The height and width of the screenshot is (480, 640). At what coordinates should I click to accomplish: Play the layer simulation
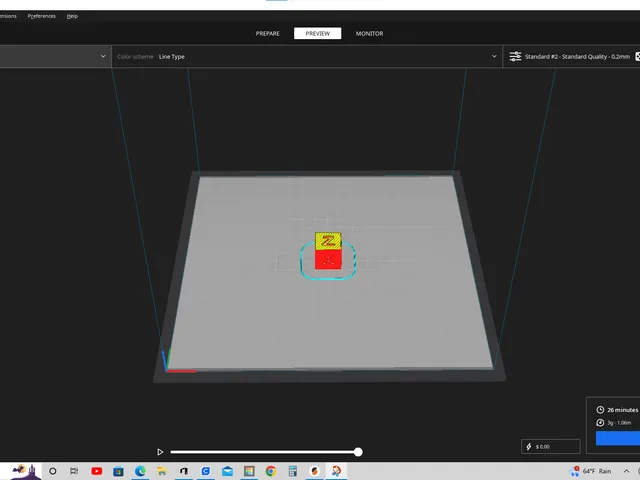(160, 452)
